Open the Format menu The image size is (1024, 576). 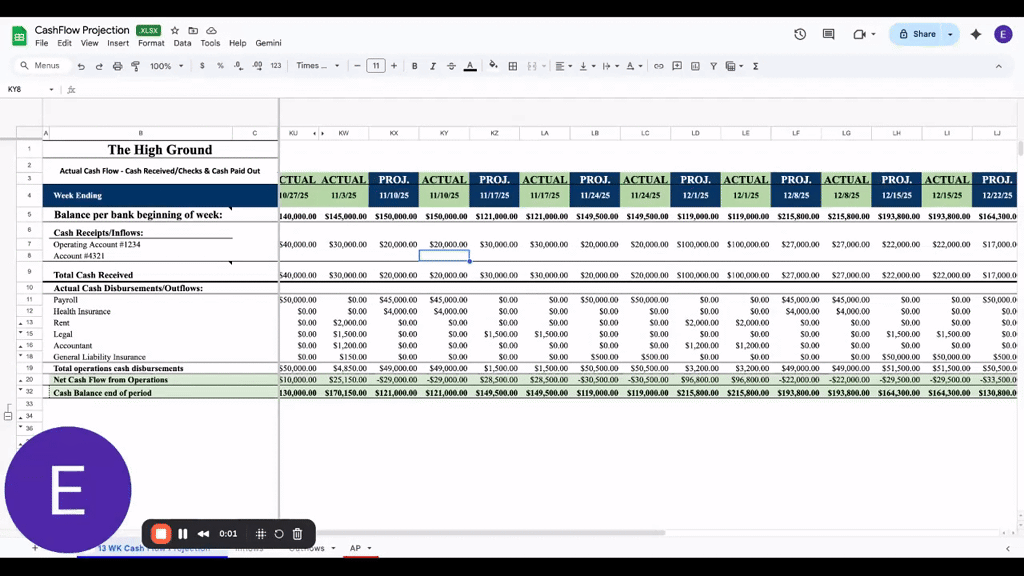(x=150, y=43)
